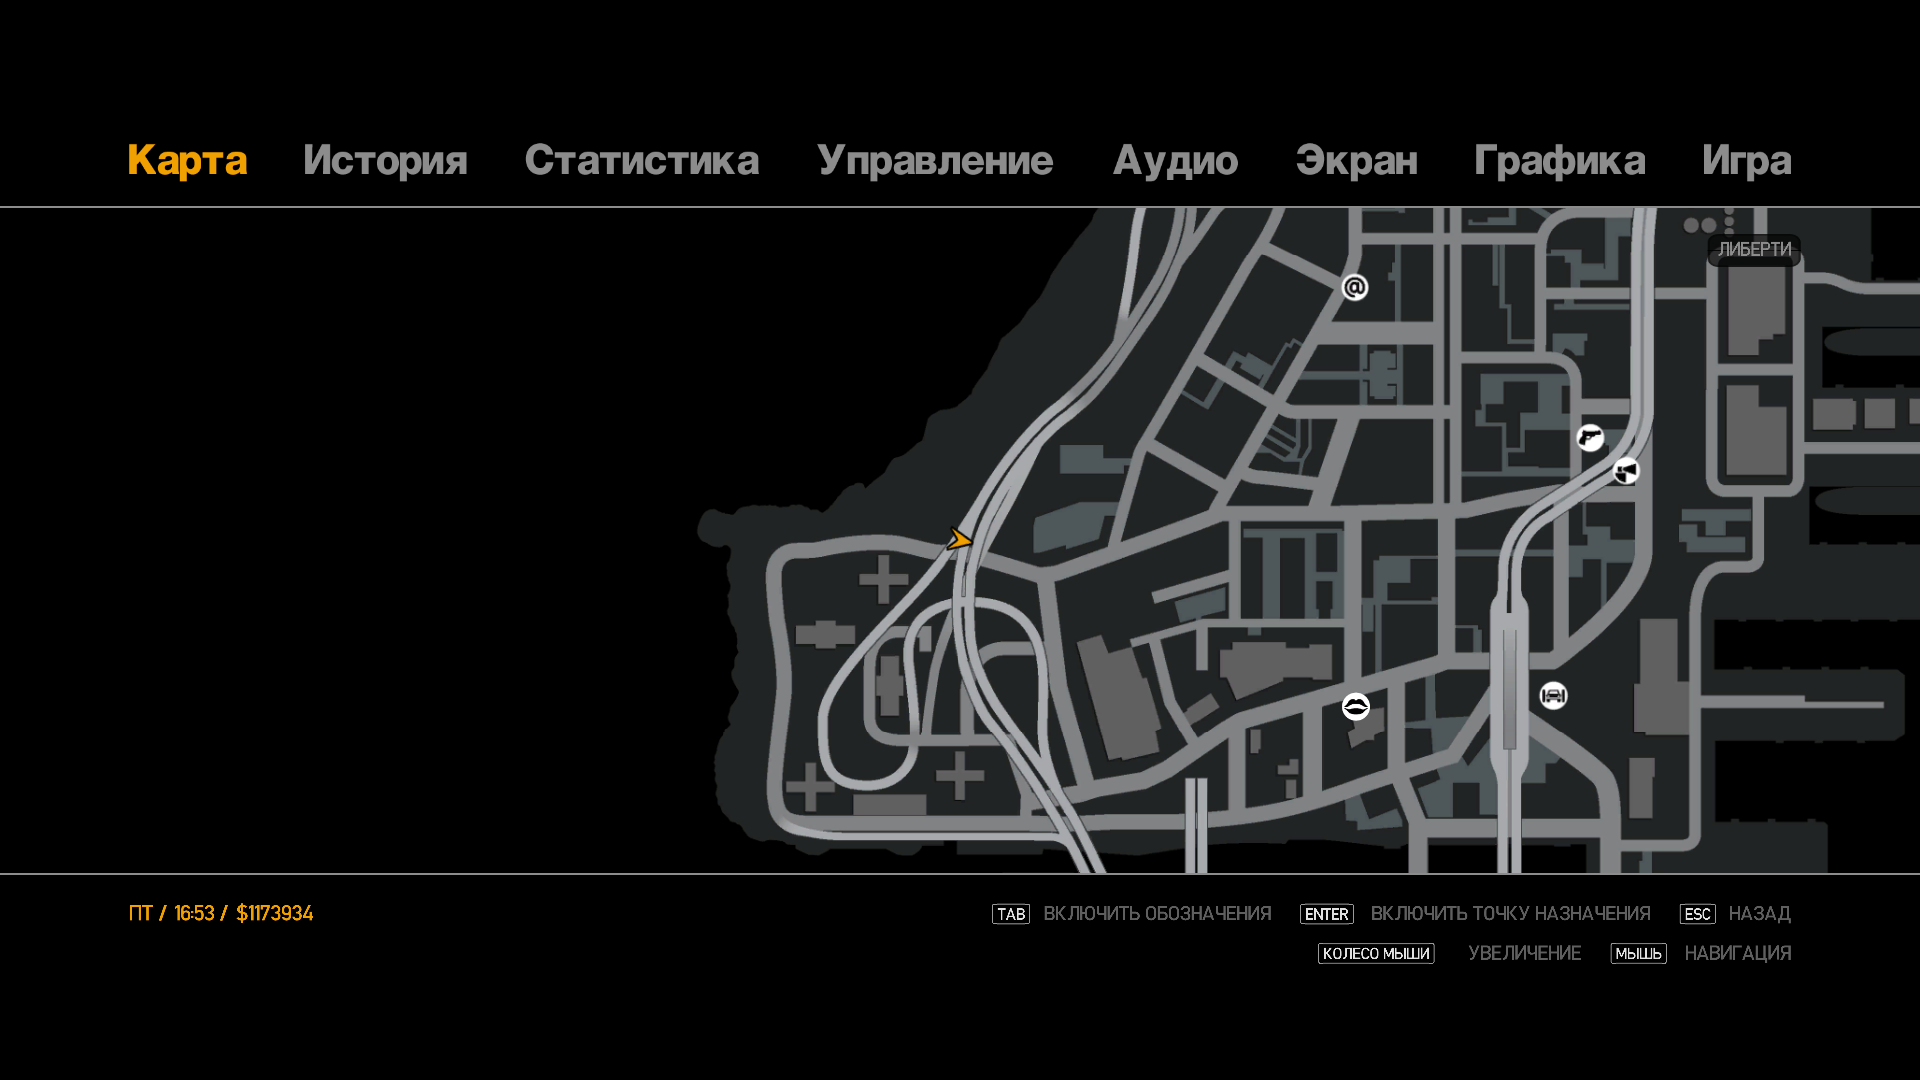Enable waypoint via ВКЛЮЧИТЬ ТОЧКУ НАЗНАЧЕНИЯ

pyautogui.click(x=1509, y=914)
